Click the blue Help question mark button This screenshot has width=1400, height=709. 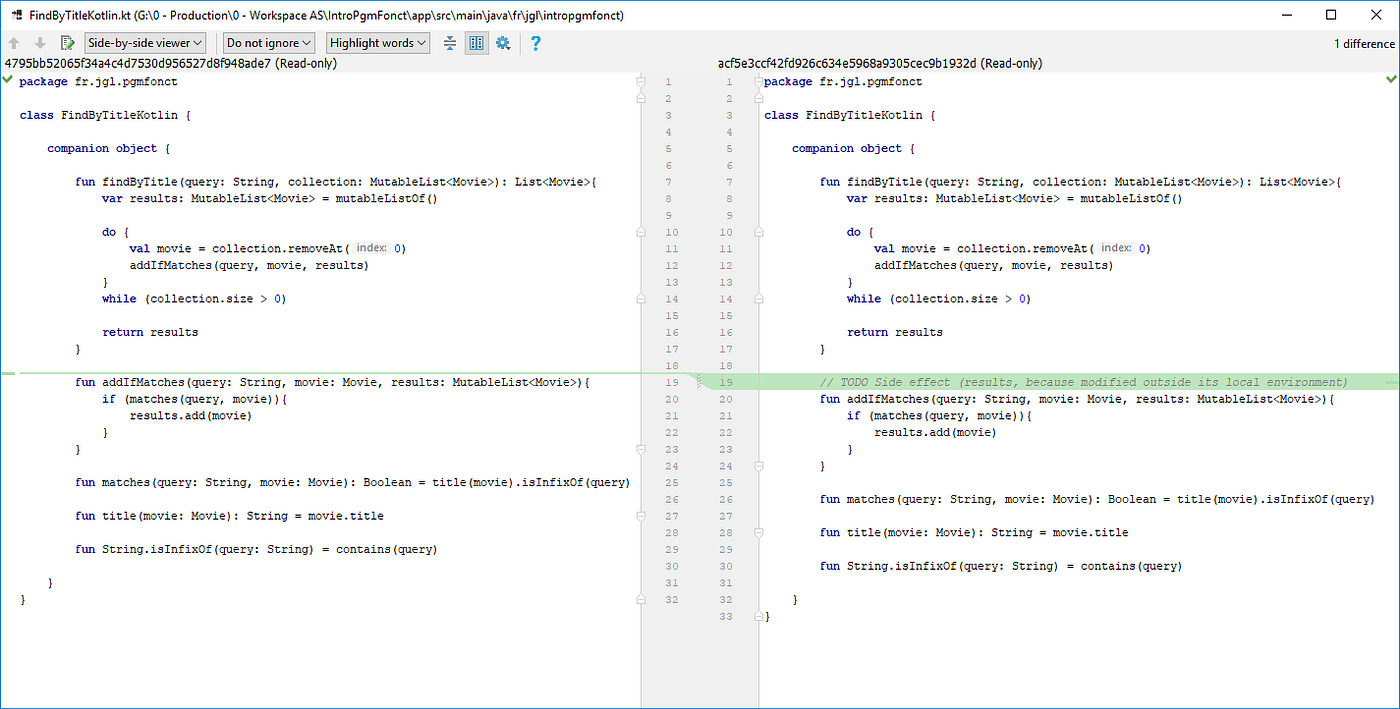(x=535, y=42)
